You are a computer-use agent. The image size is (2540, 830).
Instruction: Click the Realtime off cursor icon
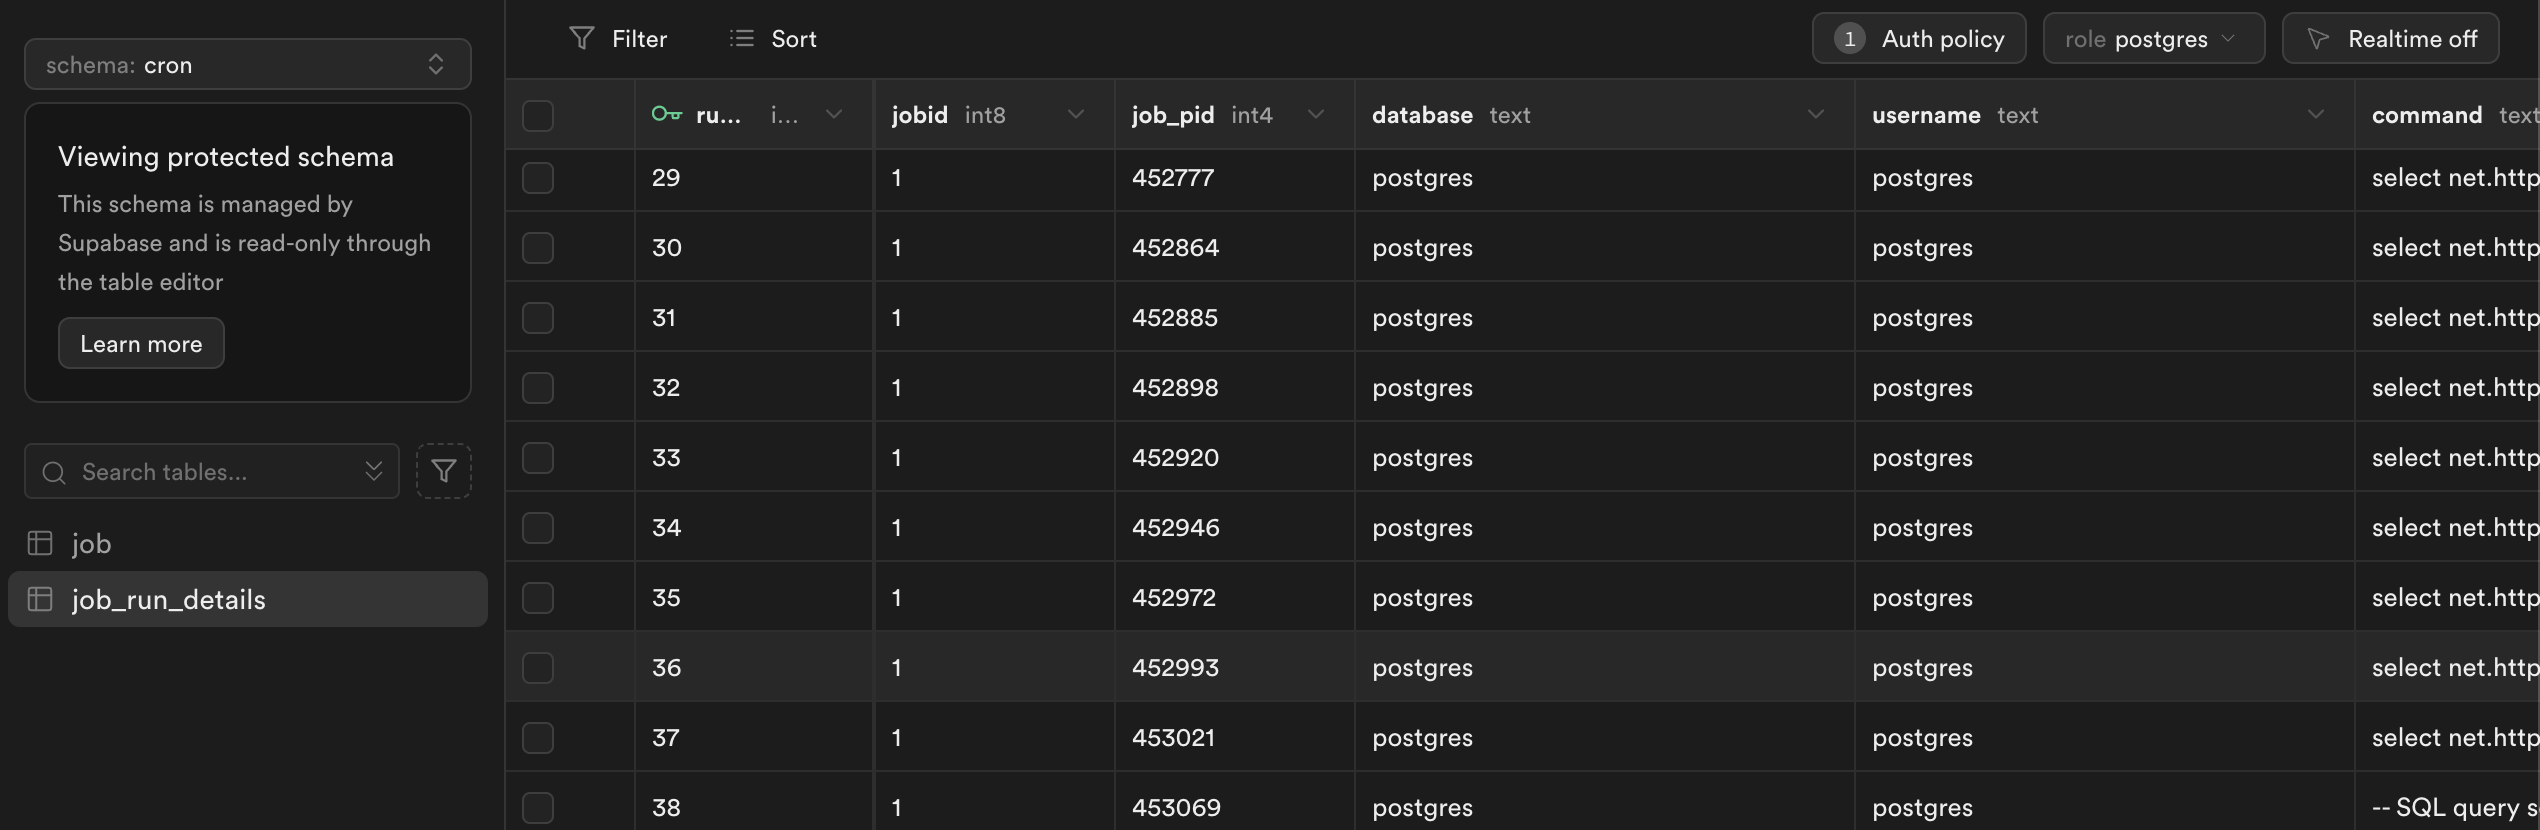[x=2318, y=39]
